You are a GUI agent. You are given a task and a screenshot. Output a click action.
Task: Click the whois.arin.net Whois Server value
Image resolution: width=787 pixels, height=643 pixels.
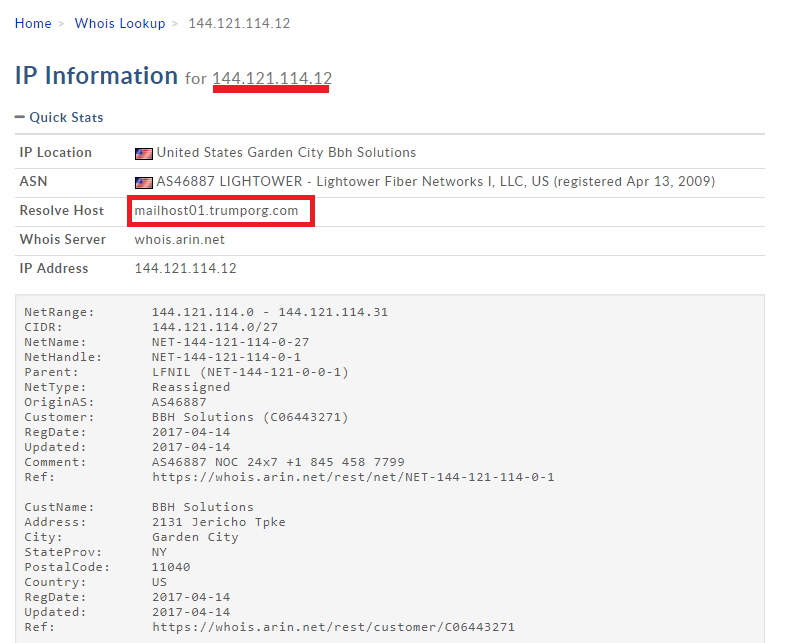pyautogui.click(x=180, y=240)
